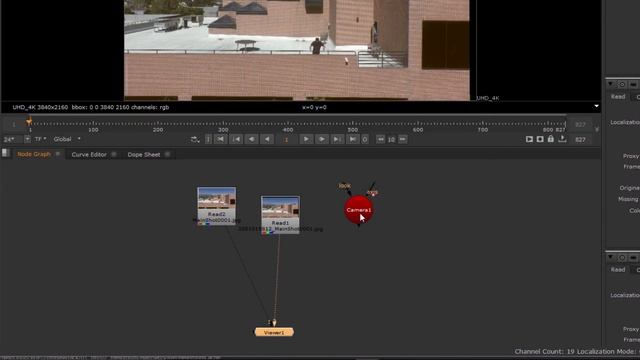Select the Read1 node
The image size is (640, 360).
click(280, 214)
